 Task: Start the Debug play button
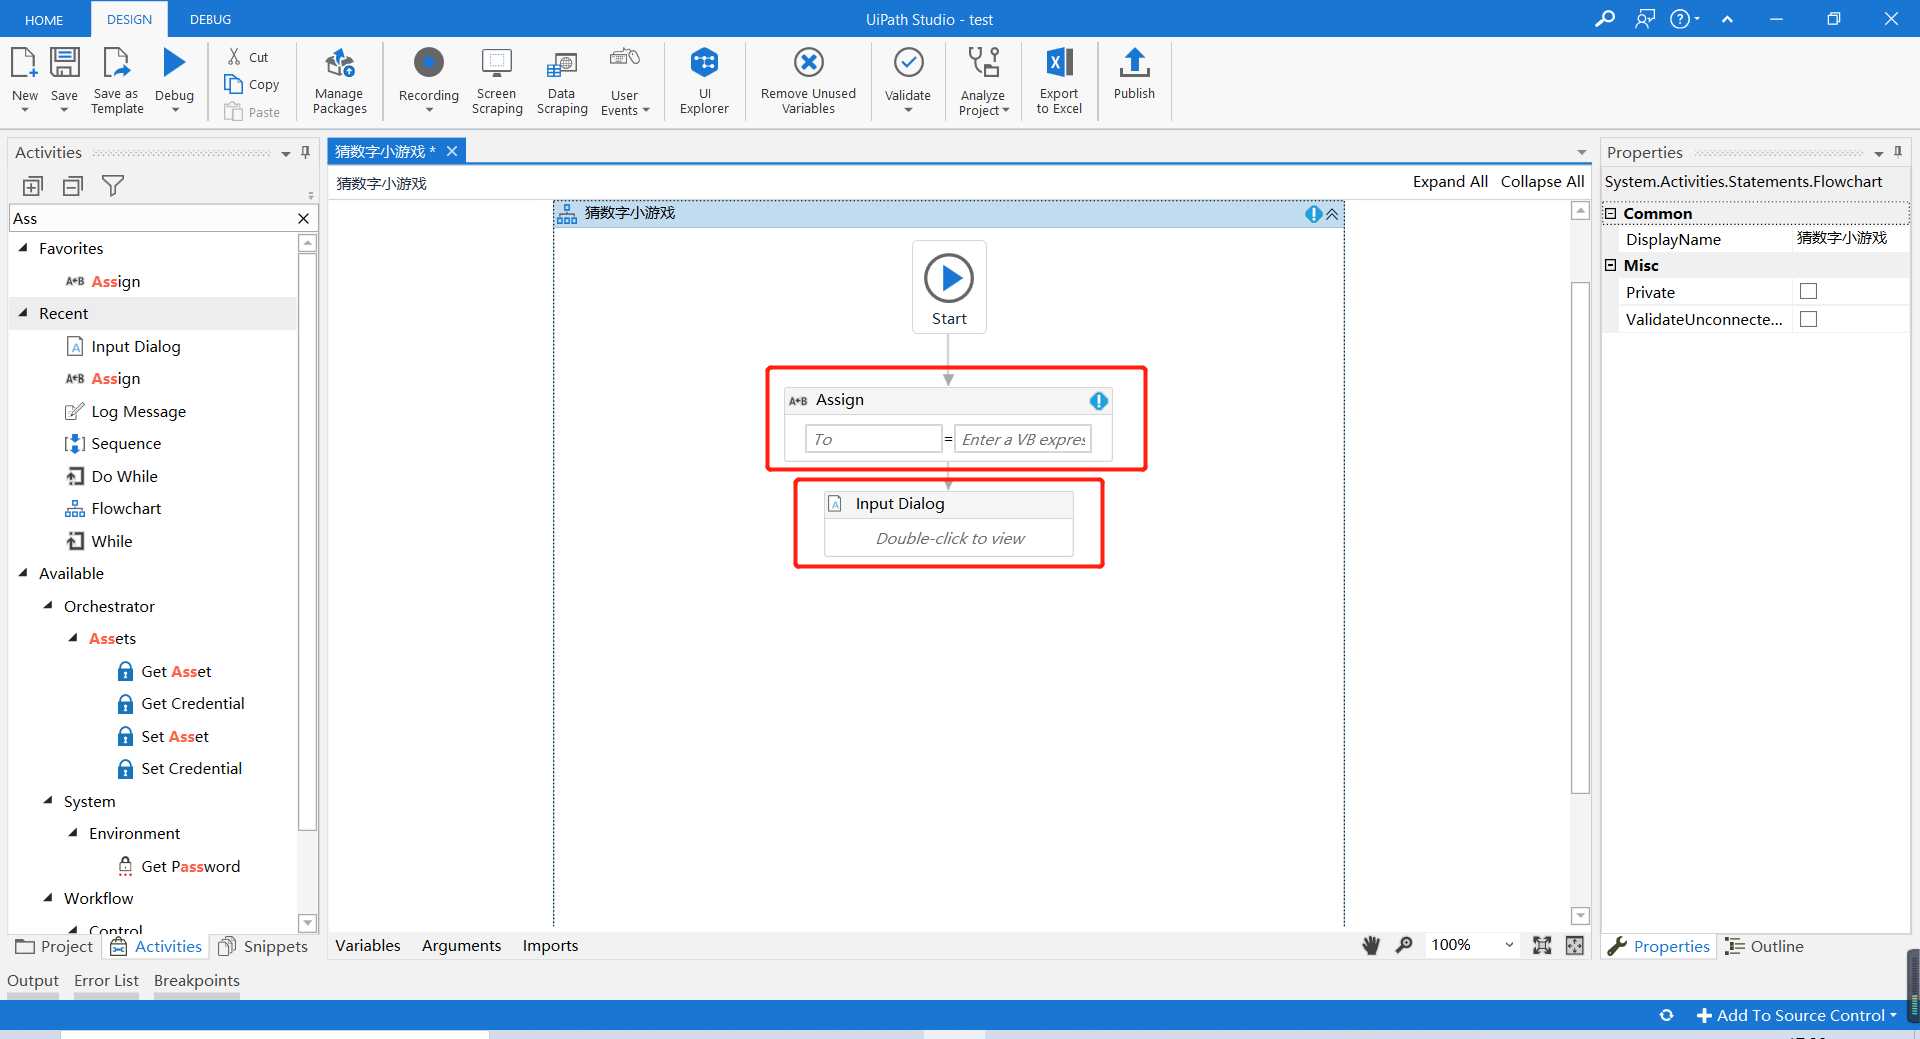174,63
